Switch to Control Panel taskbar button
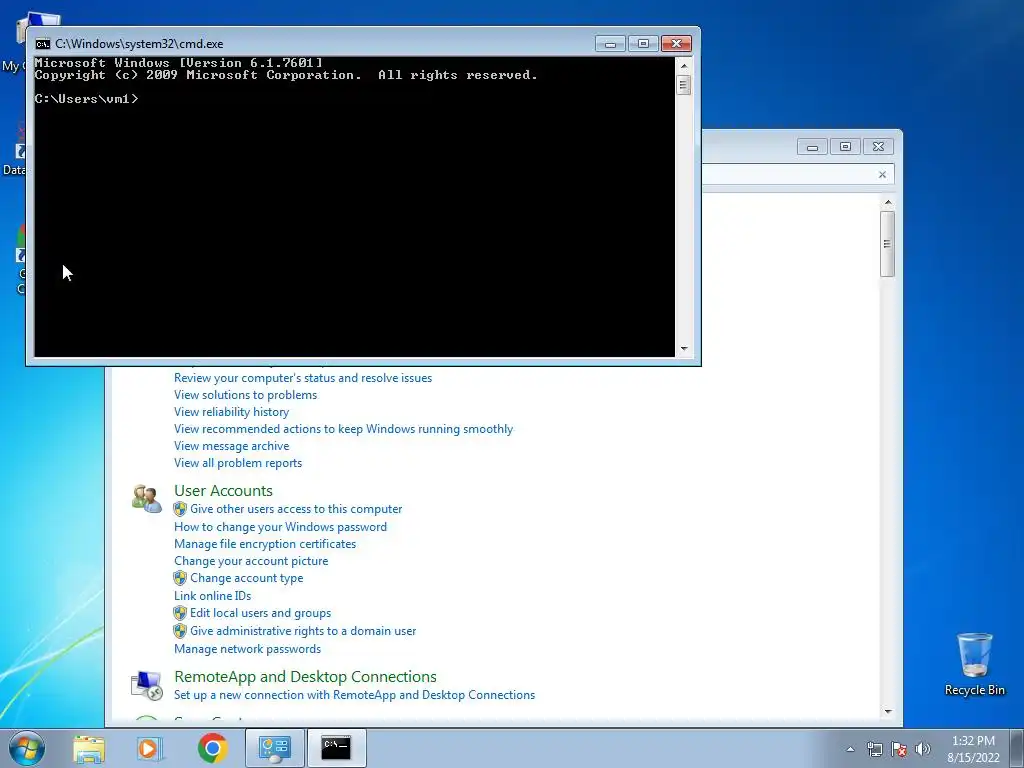 [x=274, y=748]
